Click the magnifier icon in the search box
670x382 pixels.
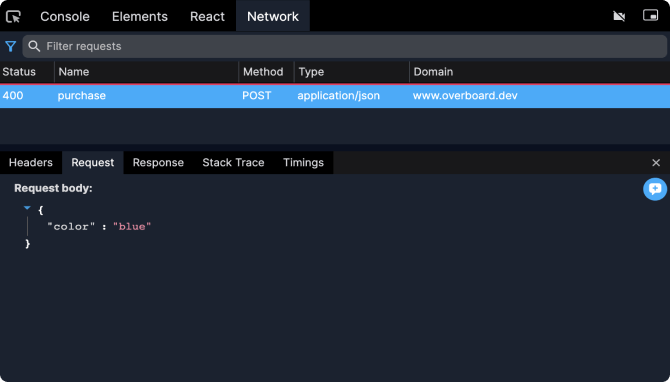pos(34,46)
